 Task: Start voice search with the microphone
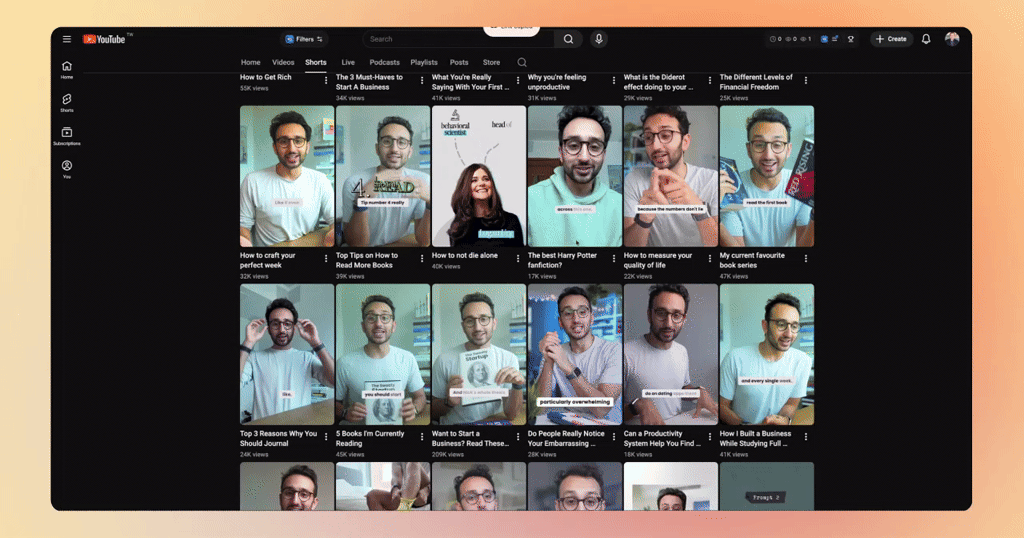click(x=598, y=39)
